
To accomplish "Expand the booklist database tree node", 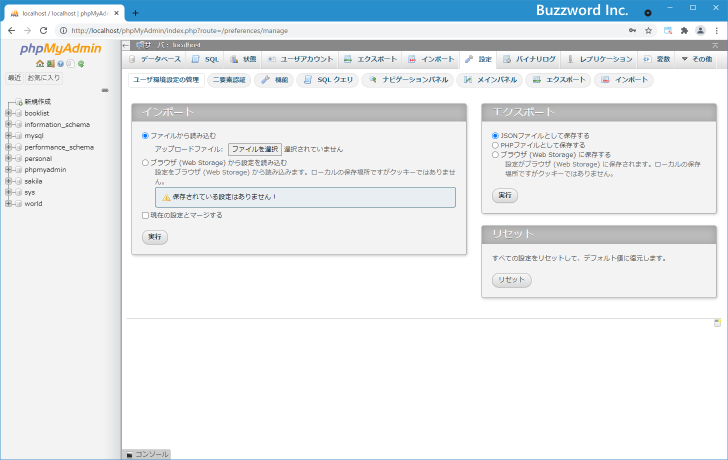I will tap(8, 113).
